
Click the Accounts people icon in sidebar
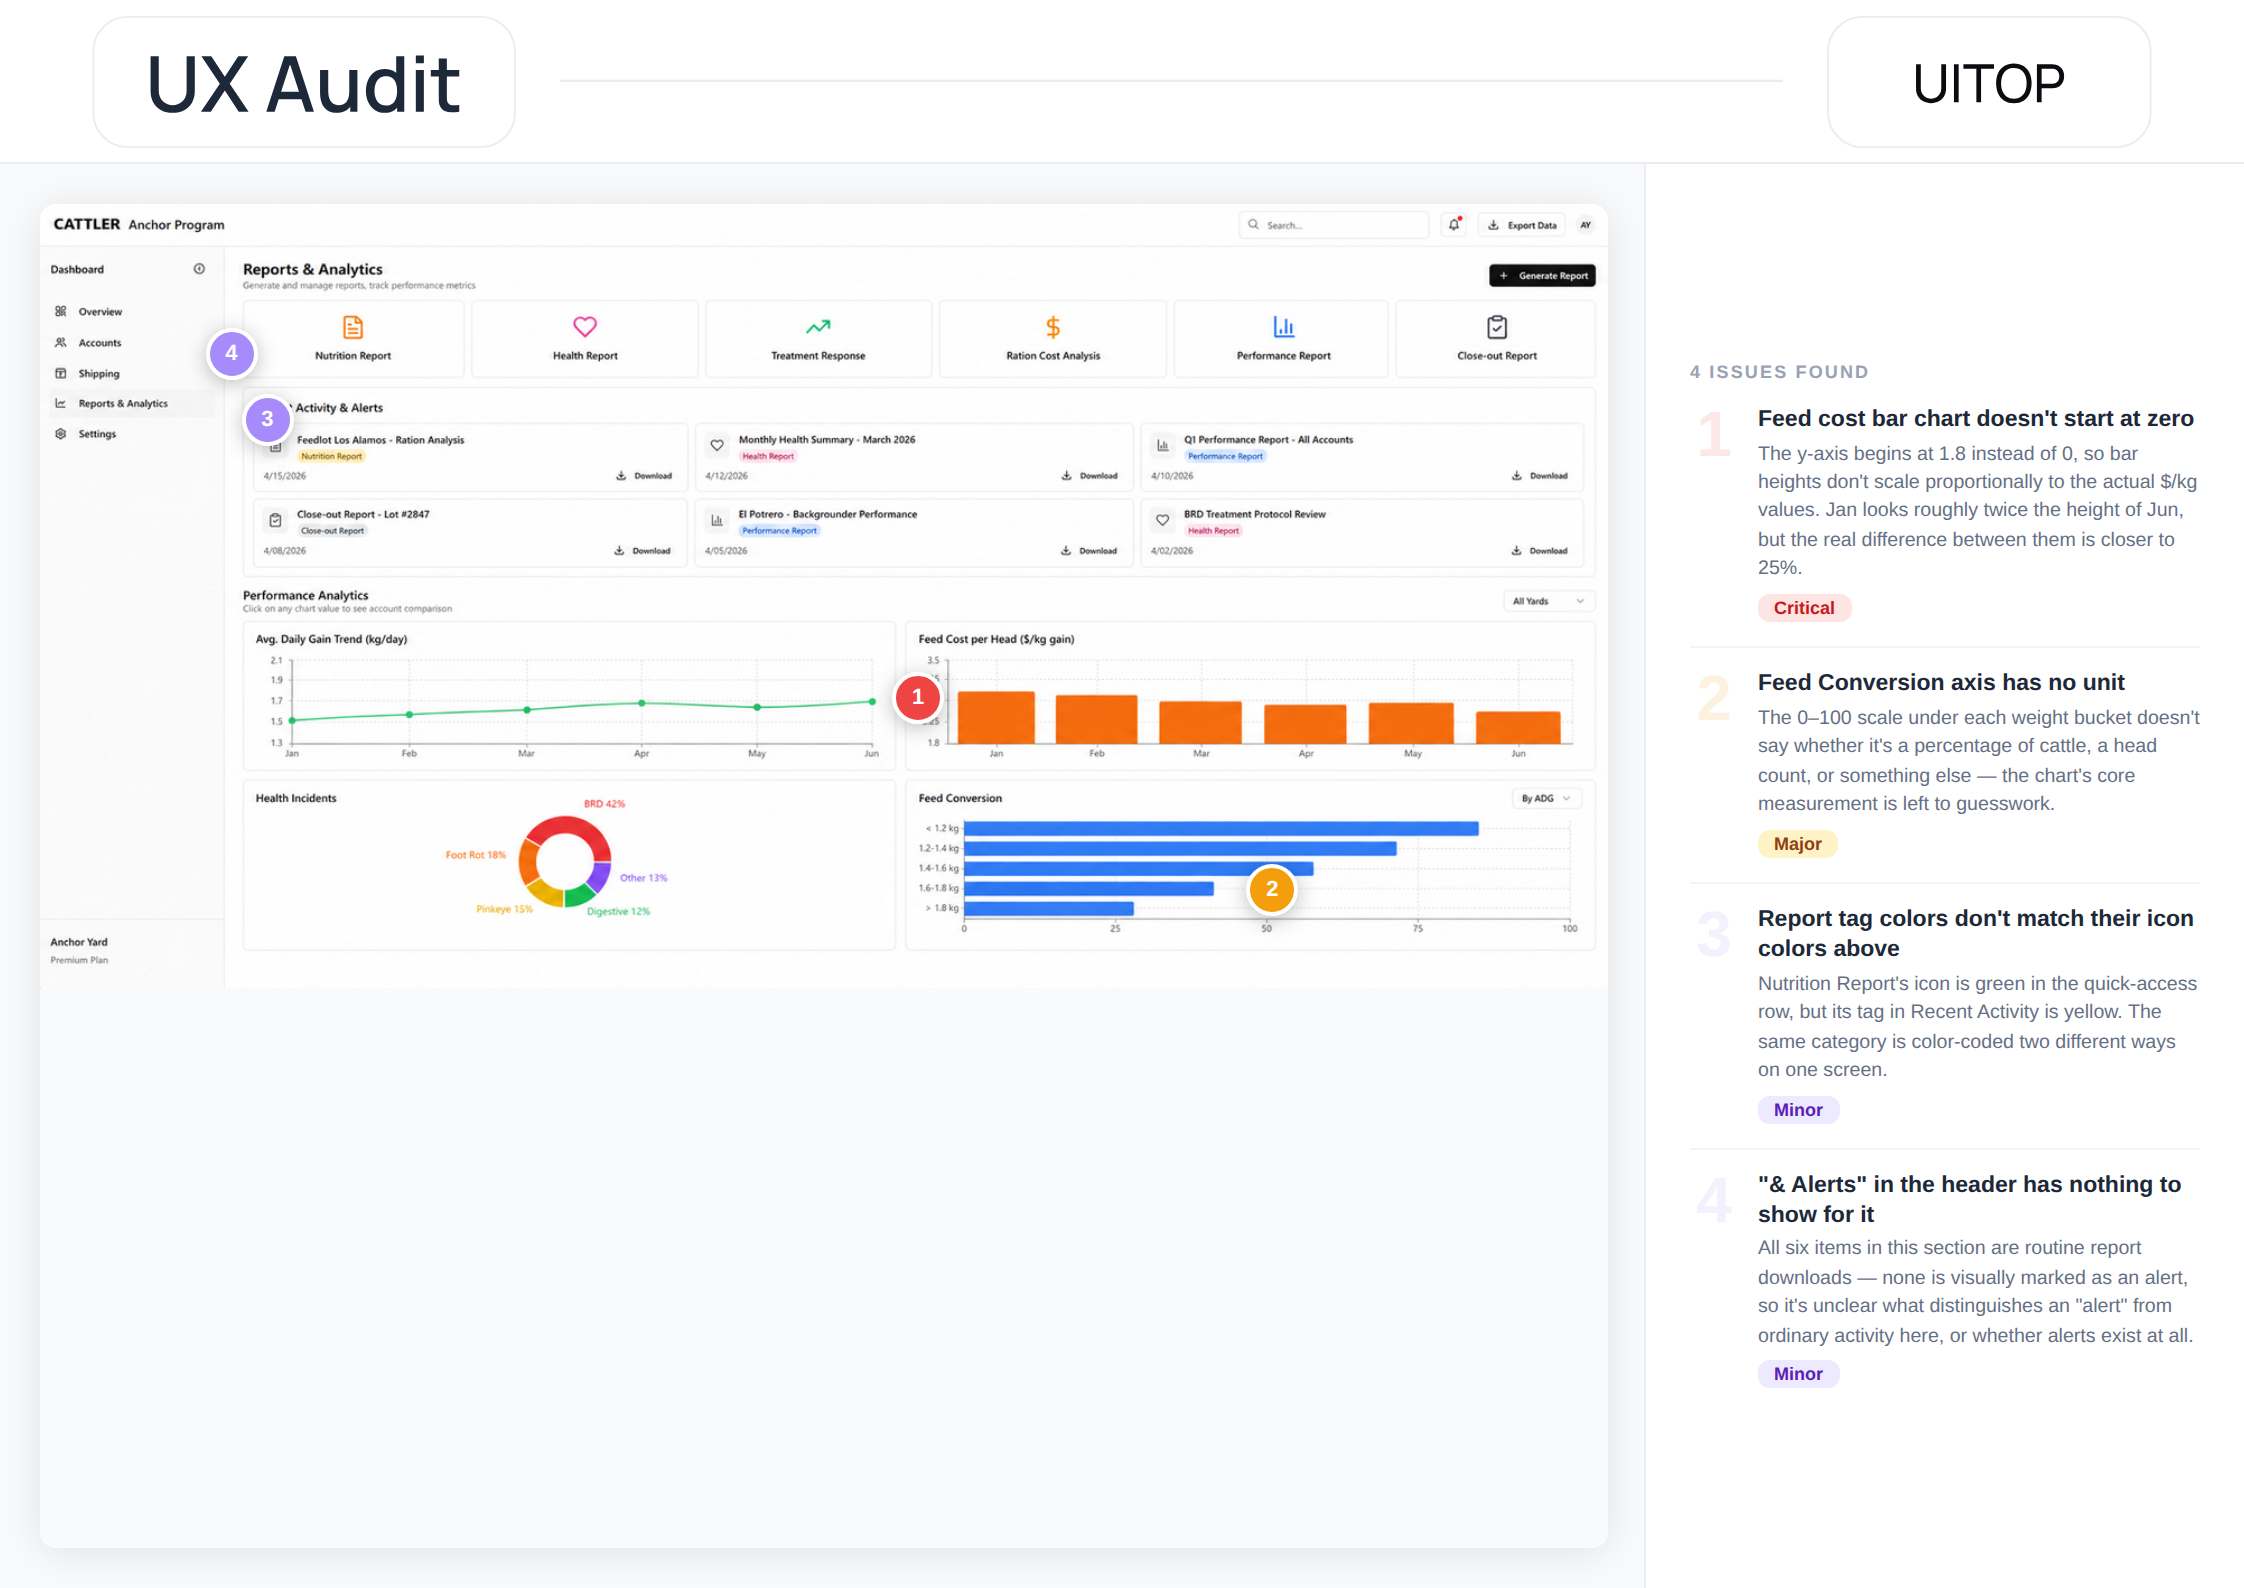61,343
